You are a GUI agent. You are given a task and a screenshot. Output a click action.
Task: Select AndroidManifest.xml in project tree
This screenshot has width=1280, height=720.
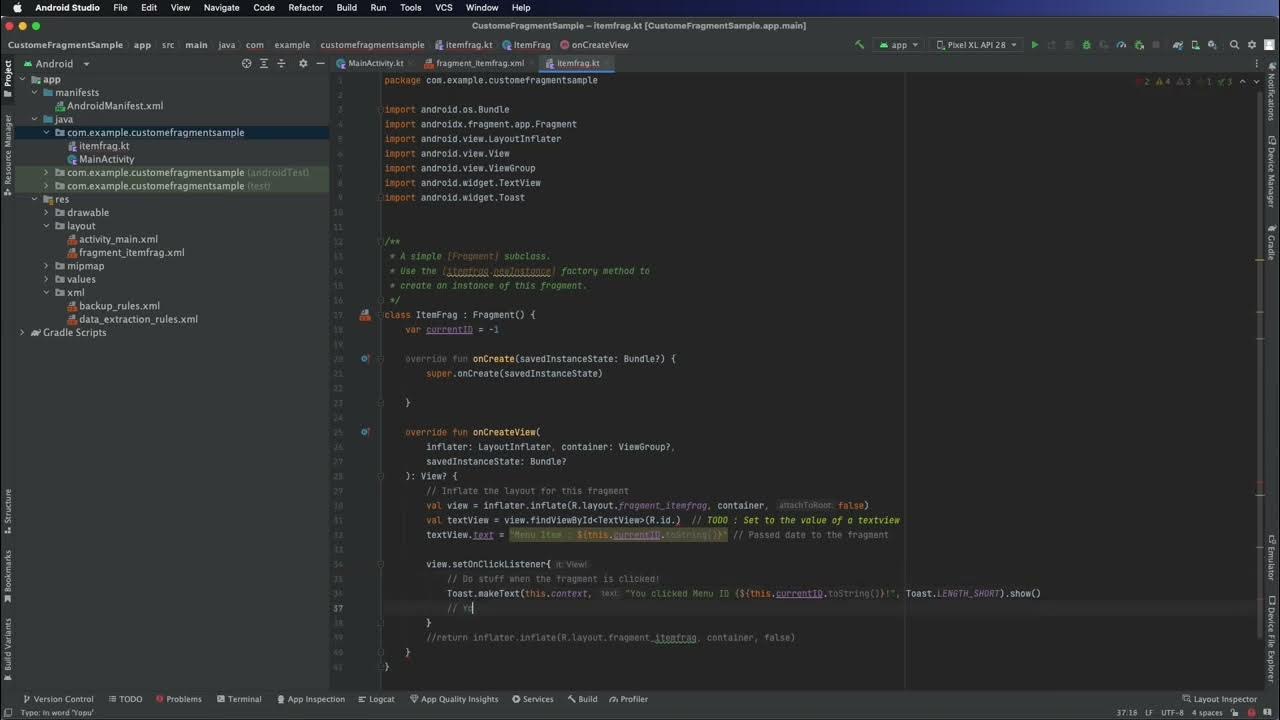pos(114,106)
